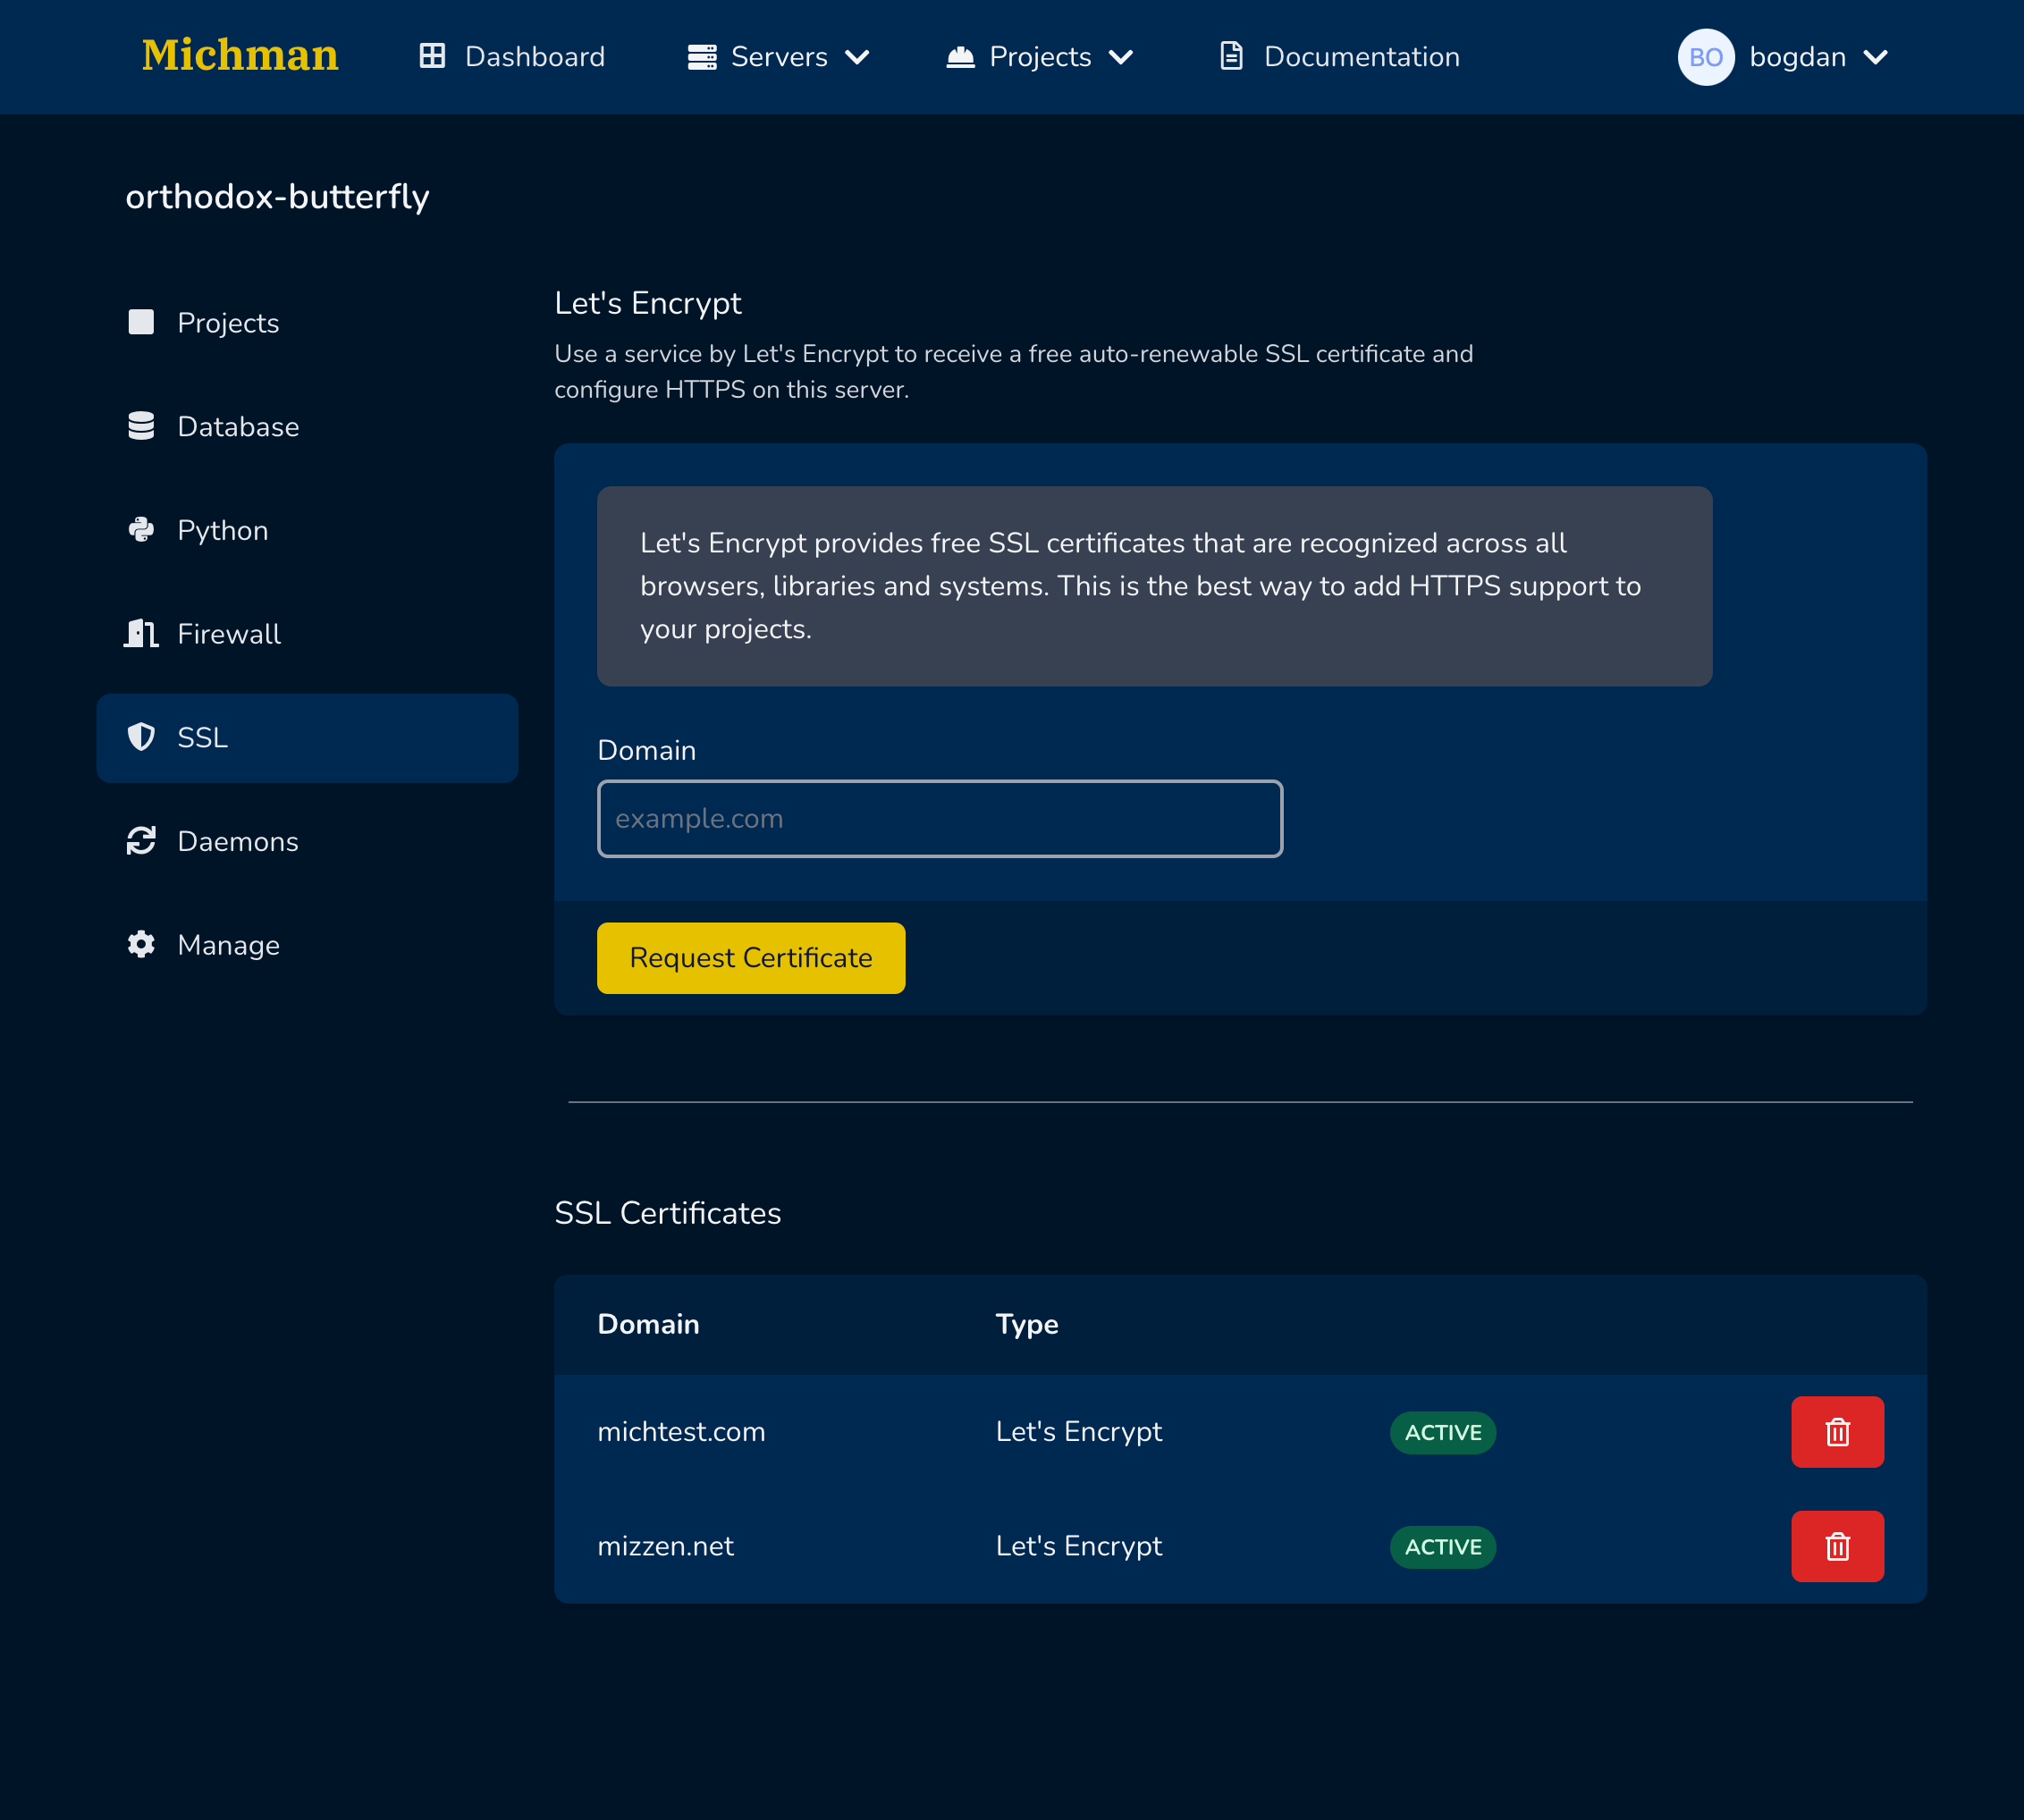Click the Michman logo link
Viewport: 2024px width, 1820px height.
pos(240,56)
